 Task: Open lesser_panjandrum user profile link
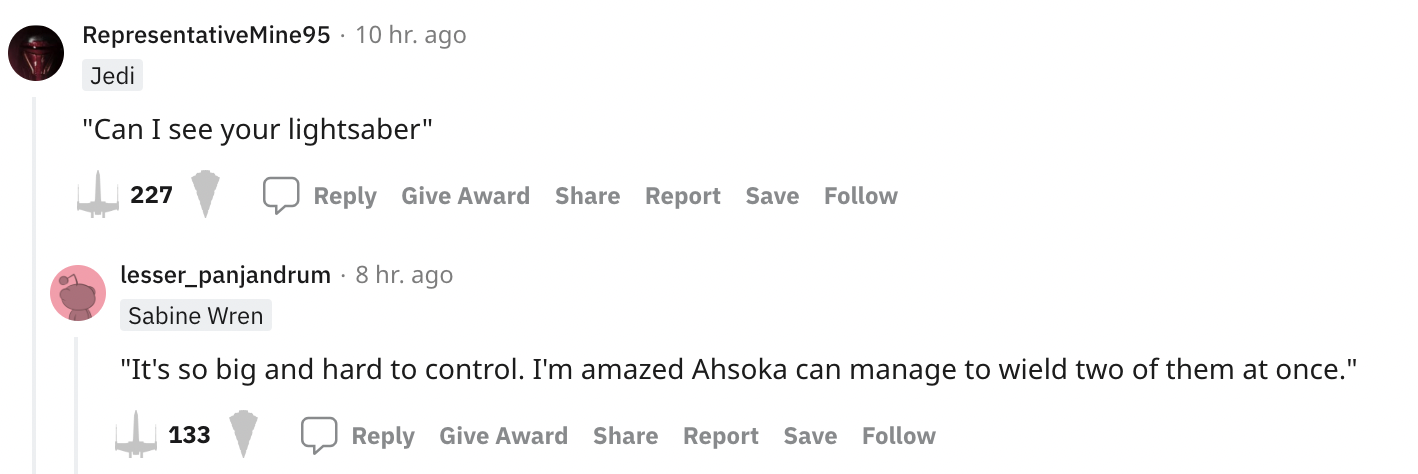click(x=225, y=275)
